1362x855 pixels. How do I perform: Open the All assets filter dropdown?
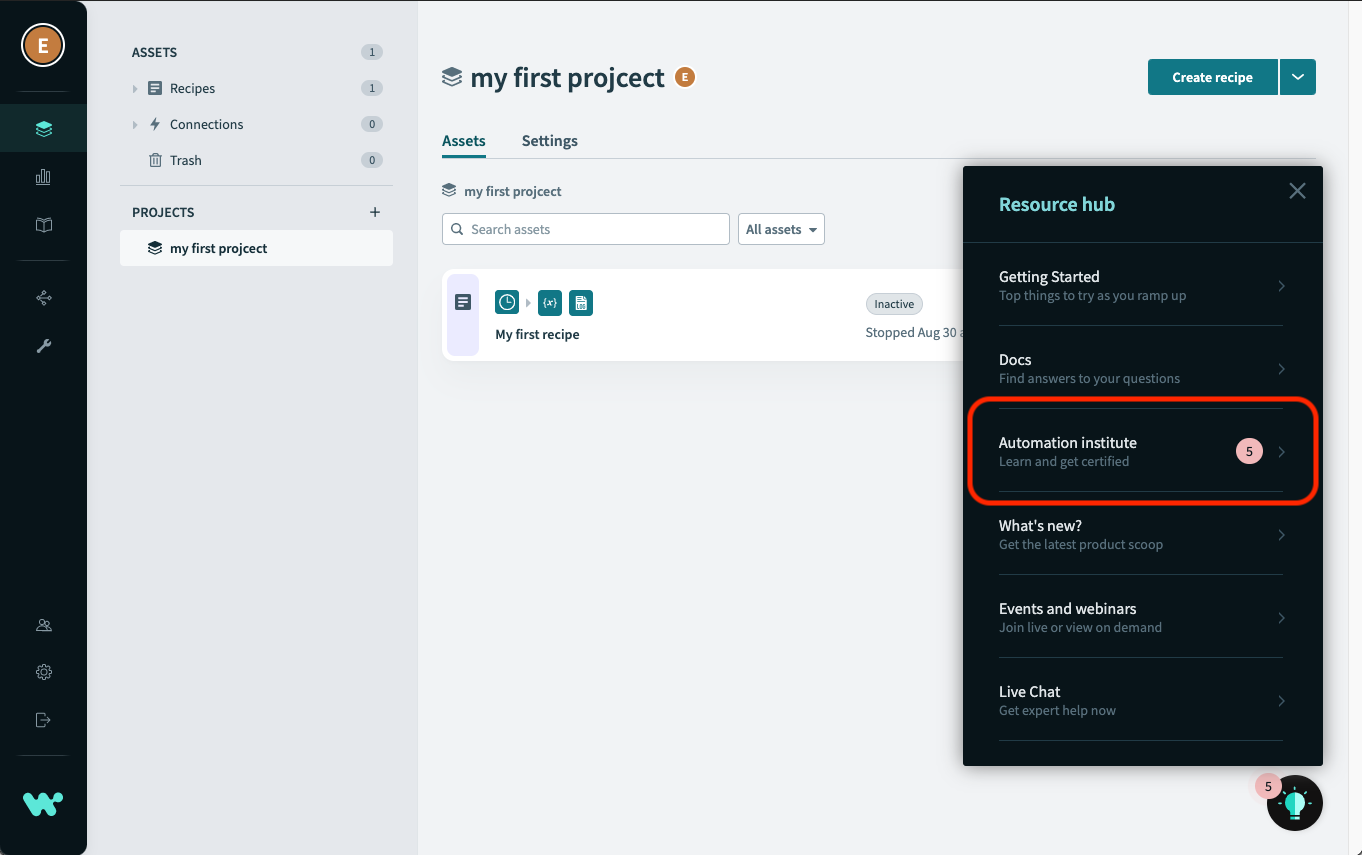click(x=781, y=229)
